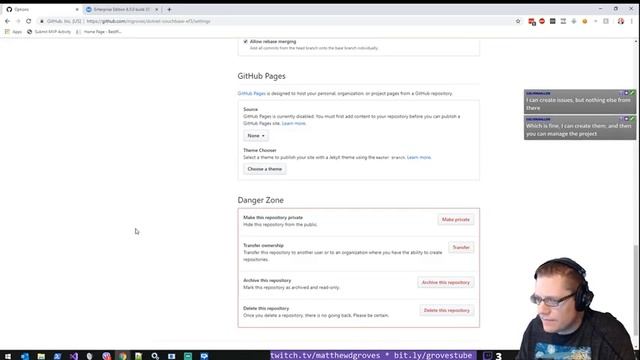Open the new tab plus button
The image size is (640, 360).
pyautogui.click(x=169, y=9)
